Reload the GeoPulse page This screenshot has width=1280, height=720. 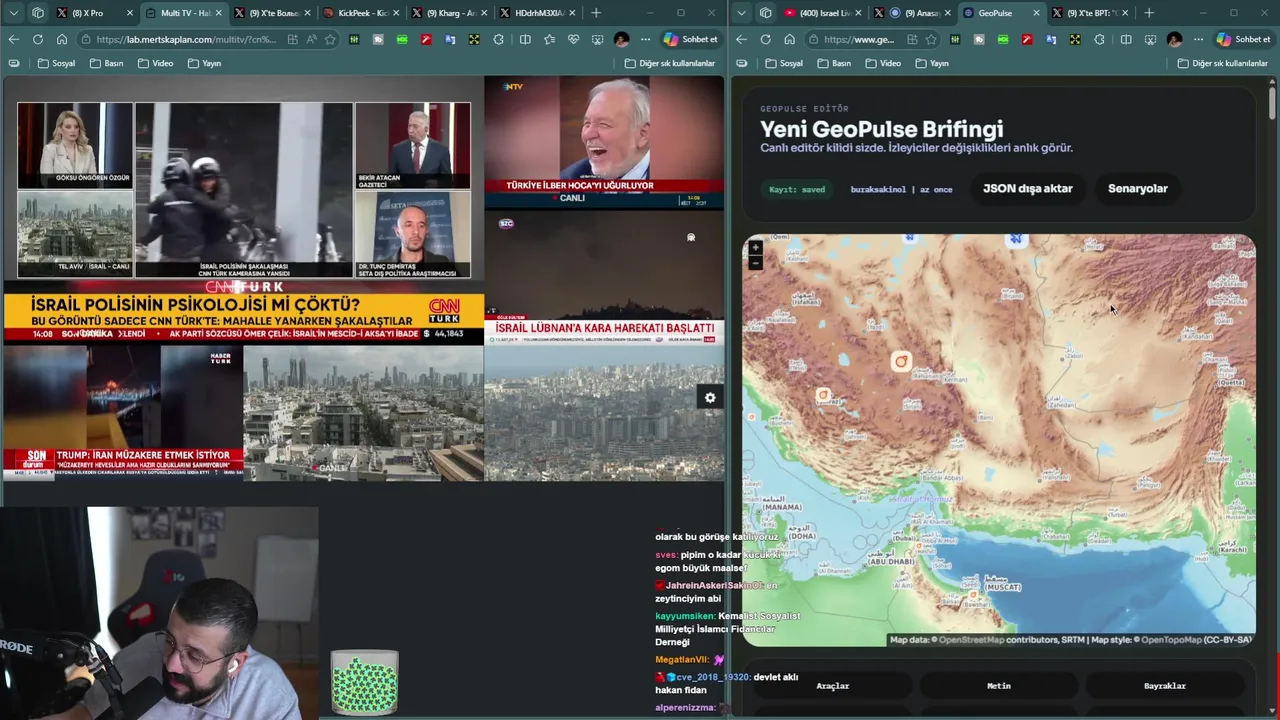(x=765, y=39)
